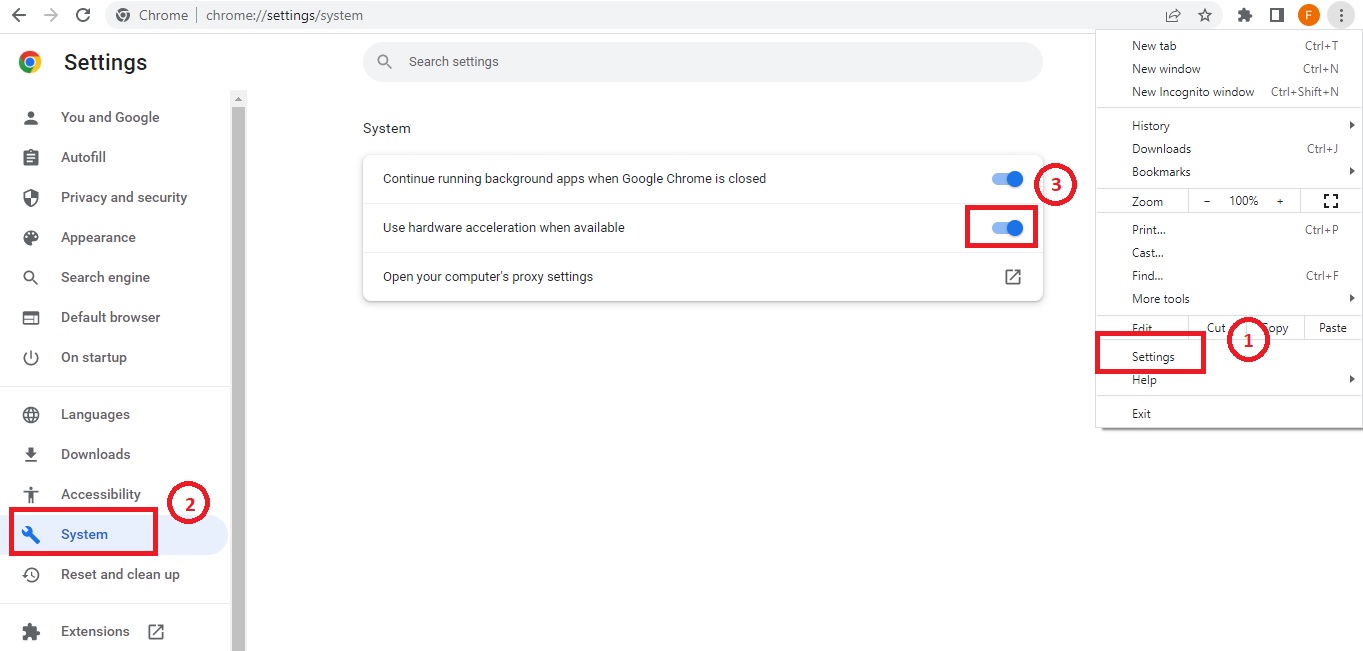The image size is (1363, 651).
Task: Reload the page with refresh icon
Action: [83, 15]
